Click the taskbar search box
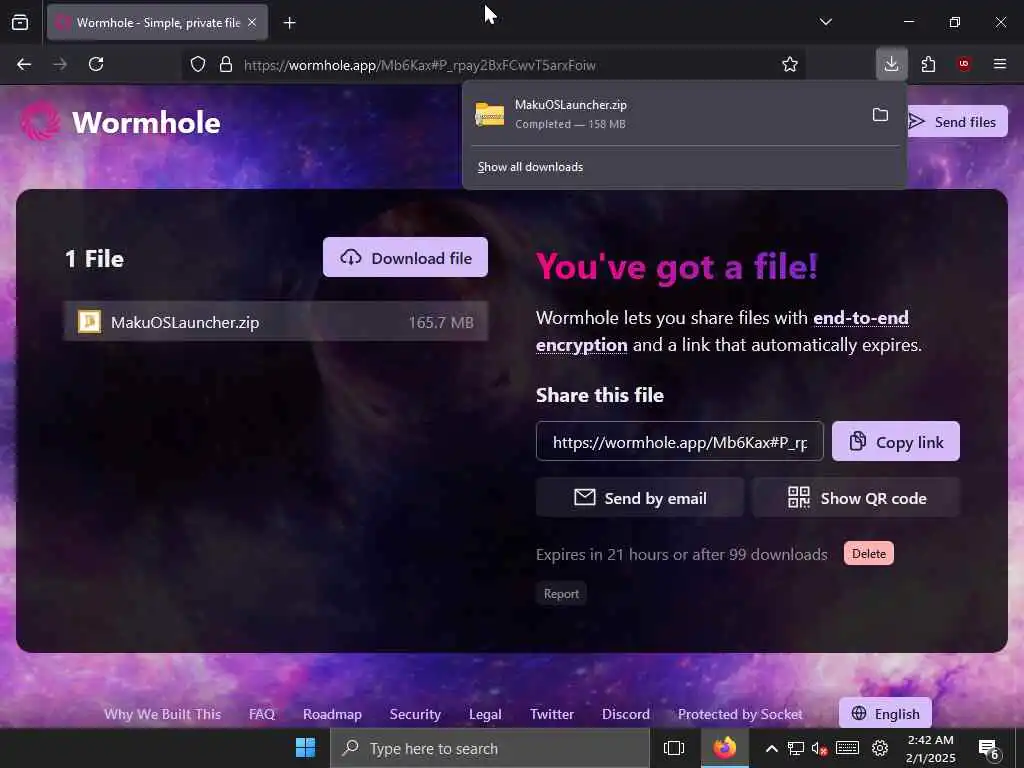Viewport: 1024px width, 768px height. [x=490, y=748]
